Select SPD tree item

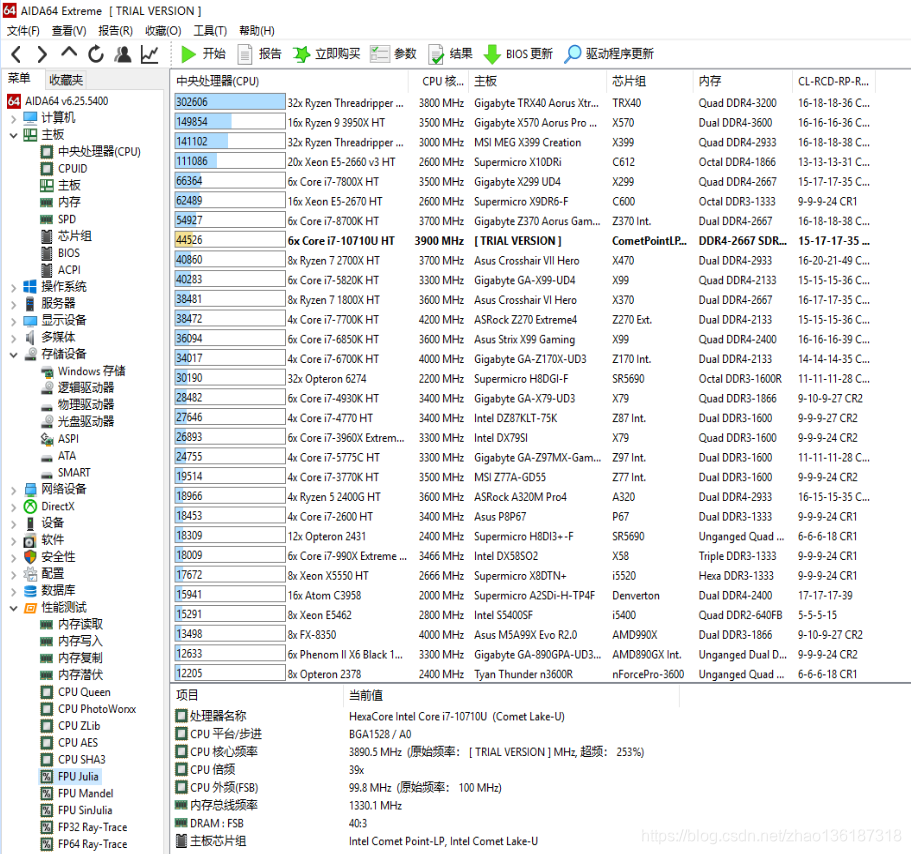[67, 219]
